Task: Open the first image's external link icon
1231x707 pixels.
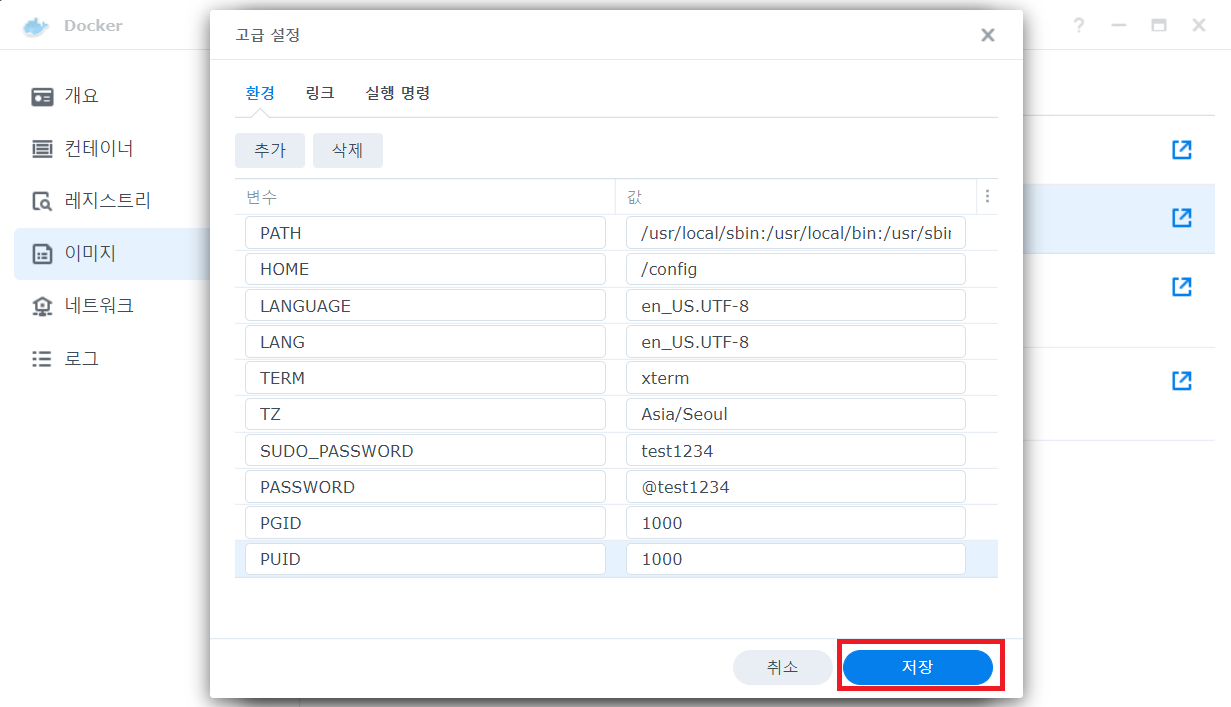Action: pyautogui.click(x=1182, y=150)
